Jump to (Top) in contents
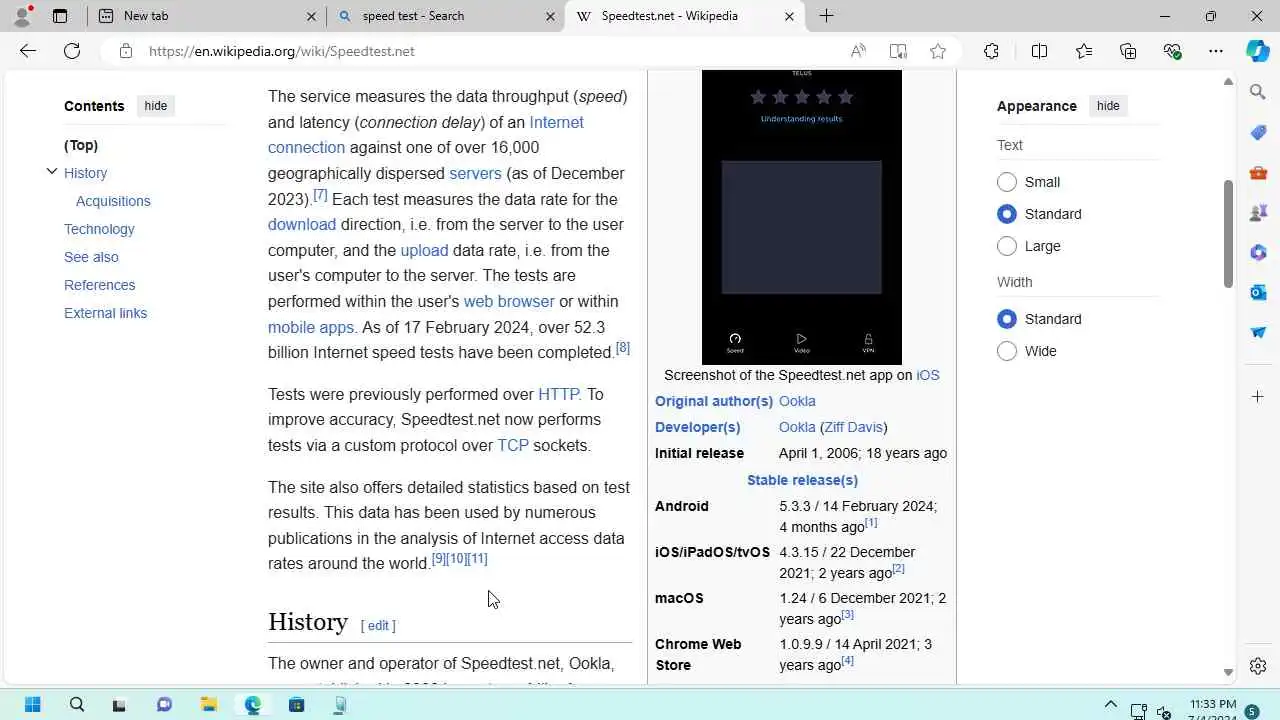 pos(81,145)
